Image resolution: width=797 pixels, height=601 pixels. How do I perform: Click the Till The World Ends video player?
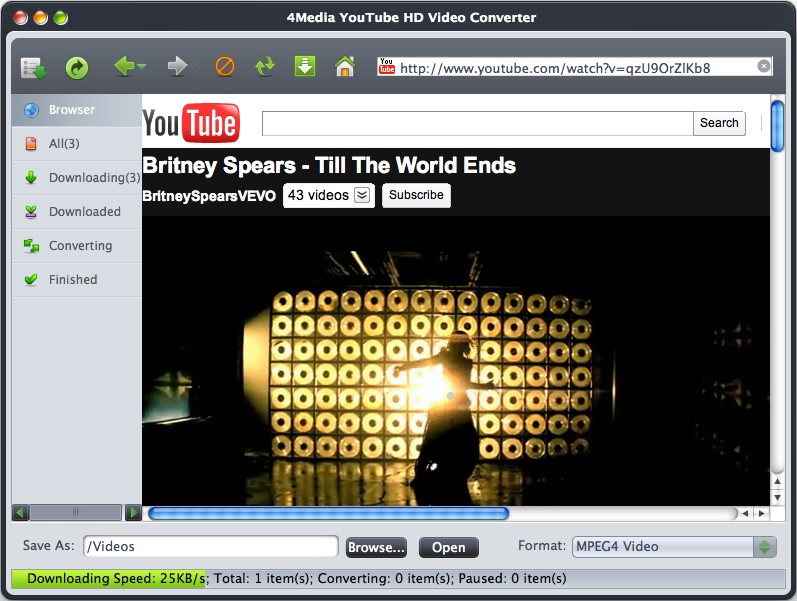point(456,361)
